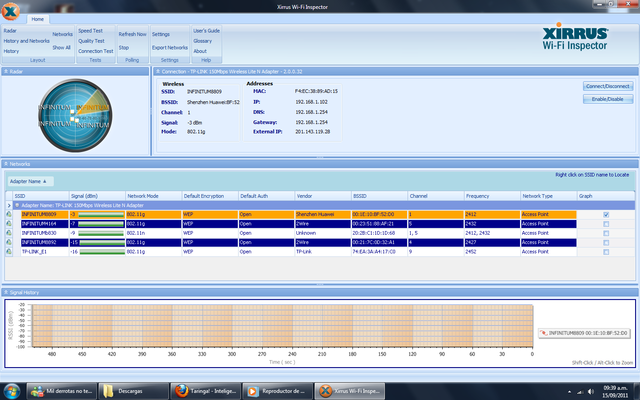Sort by the SSID column header
640x400 pixels.
pyautogui.click(x=40, y=196)
